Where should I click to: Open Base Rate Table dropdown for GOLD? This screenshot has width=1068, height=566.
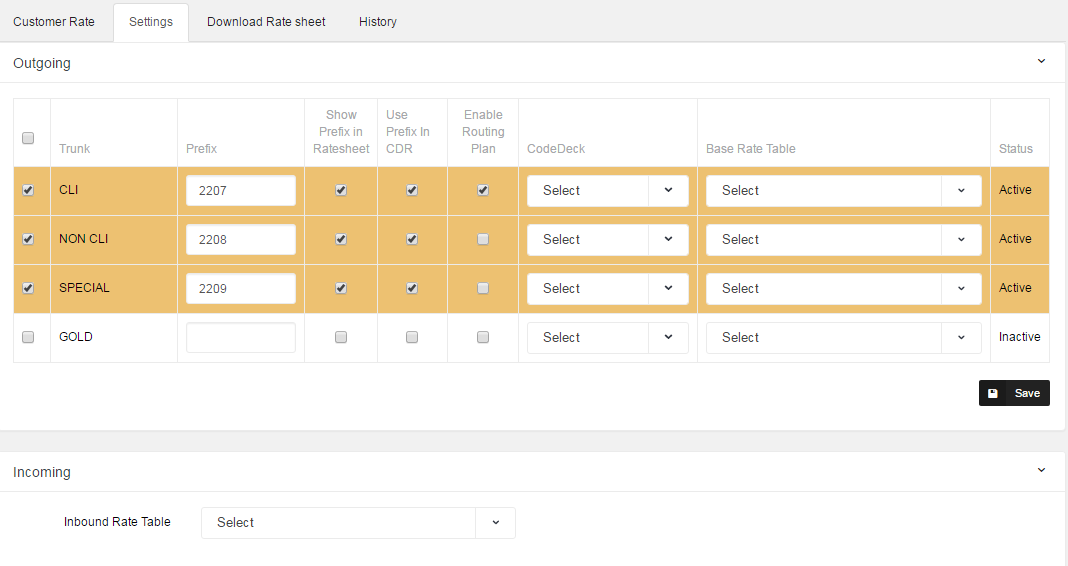point(843,337)
